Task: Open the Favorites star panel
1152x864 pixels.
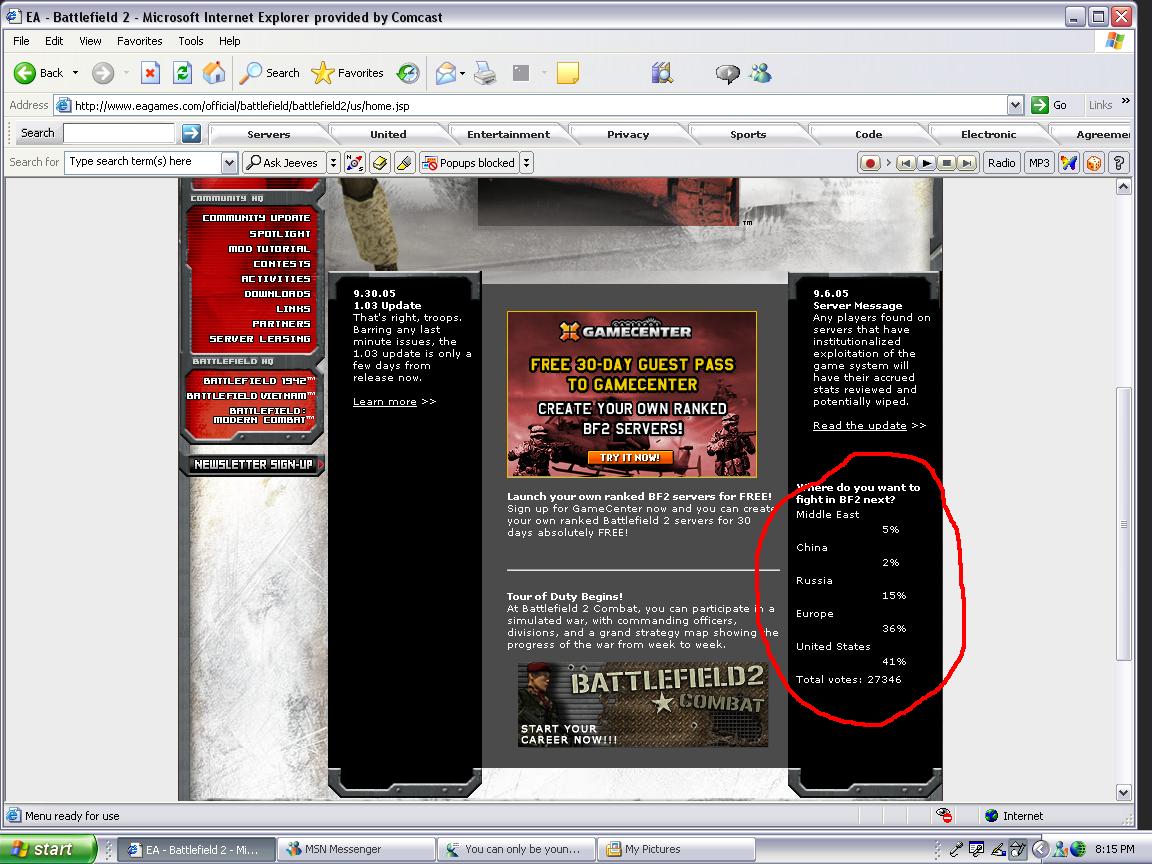Action: (348, 73)
